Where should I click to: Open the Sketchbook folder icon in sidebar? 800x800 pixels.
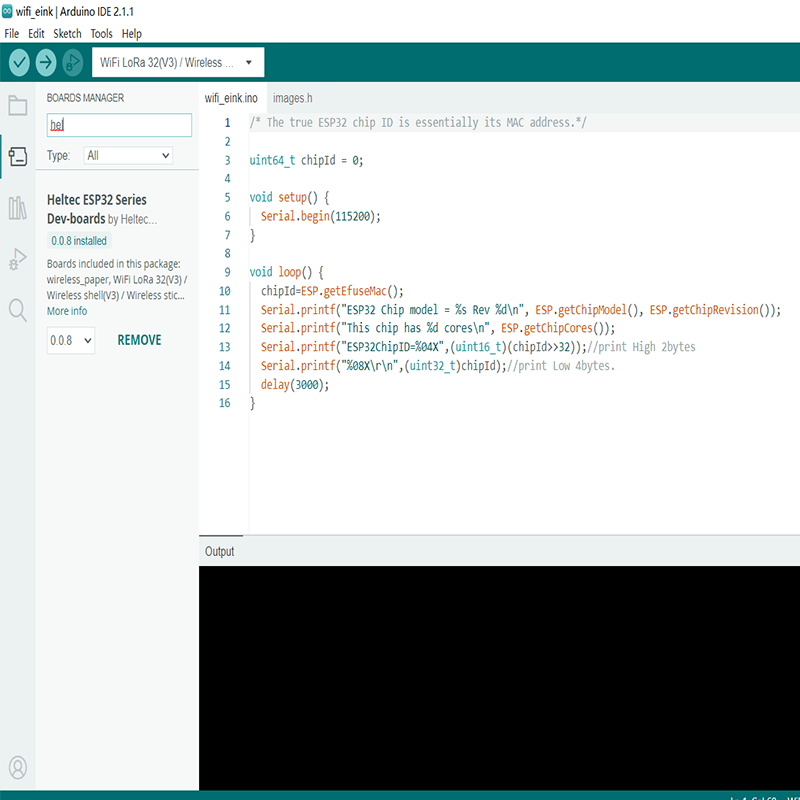coord(17,106)
